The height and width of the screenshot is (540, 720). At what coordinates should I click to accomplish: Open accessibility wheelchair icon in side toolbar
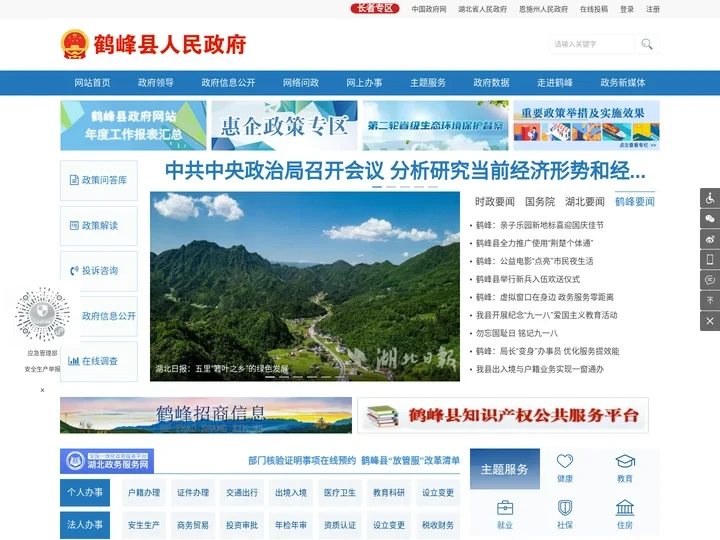[710, 198]
